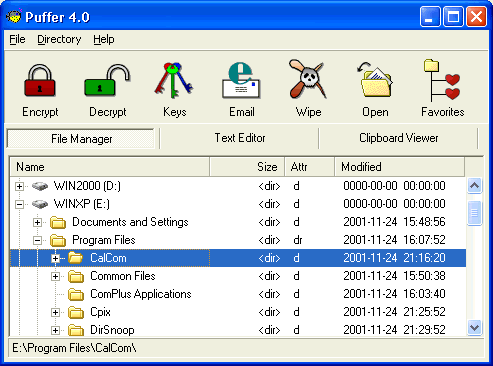The height and width of the screenshot is (366, 493).
Task: Expand the Cpix folder node
Action: point(55,312)
